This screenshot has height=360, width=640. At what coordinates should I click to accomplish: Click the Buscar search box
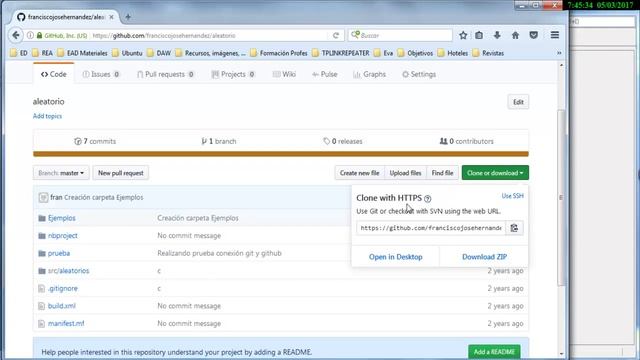coord(400,36)
